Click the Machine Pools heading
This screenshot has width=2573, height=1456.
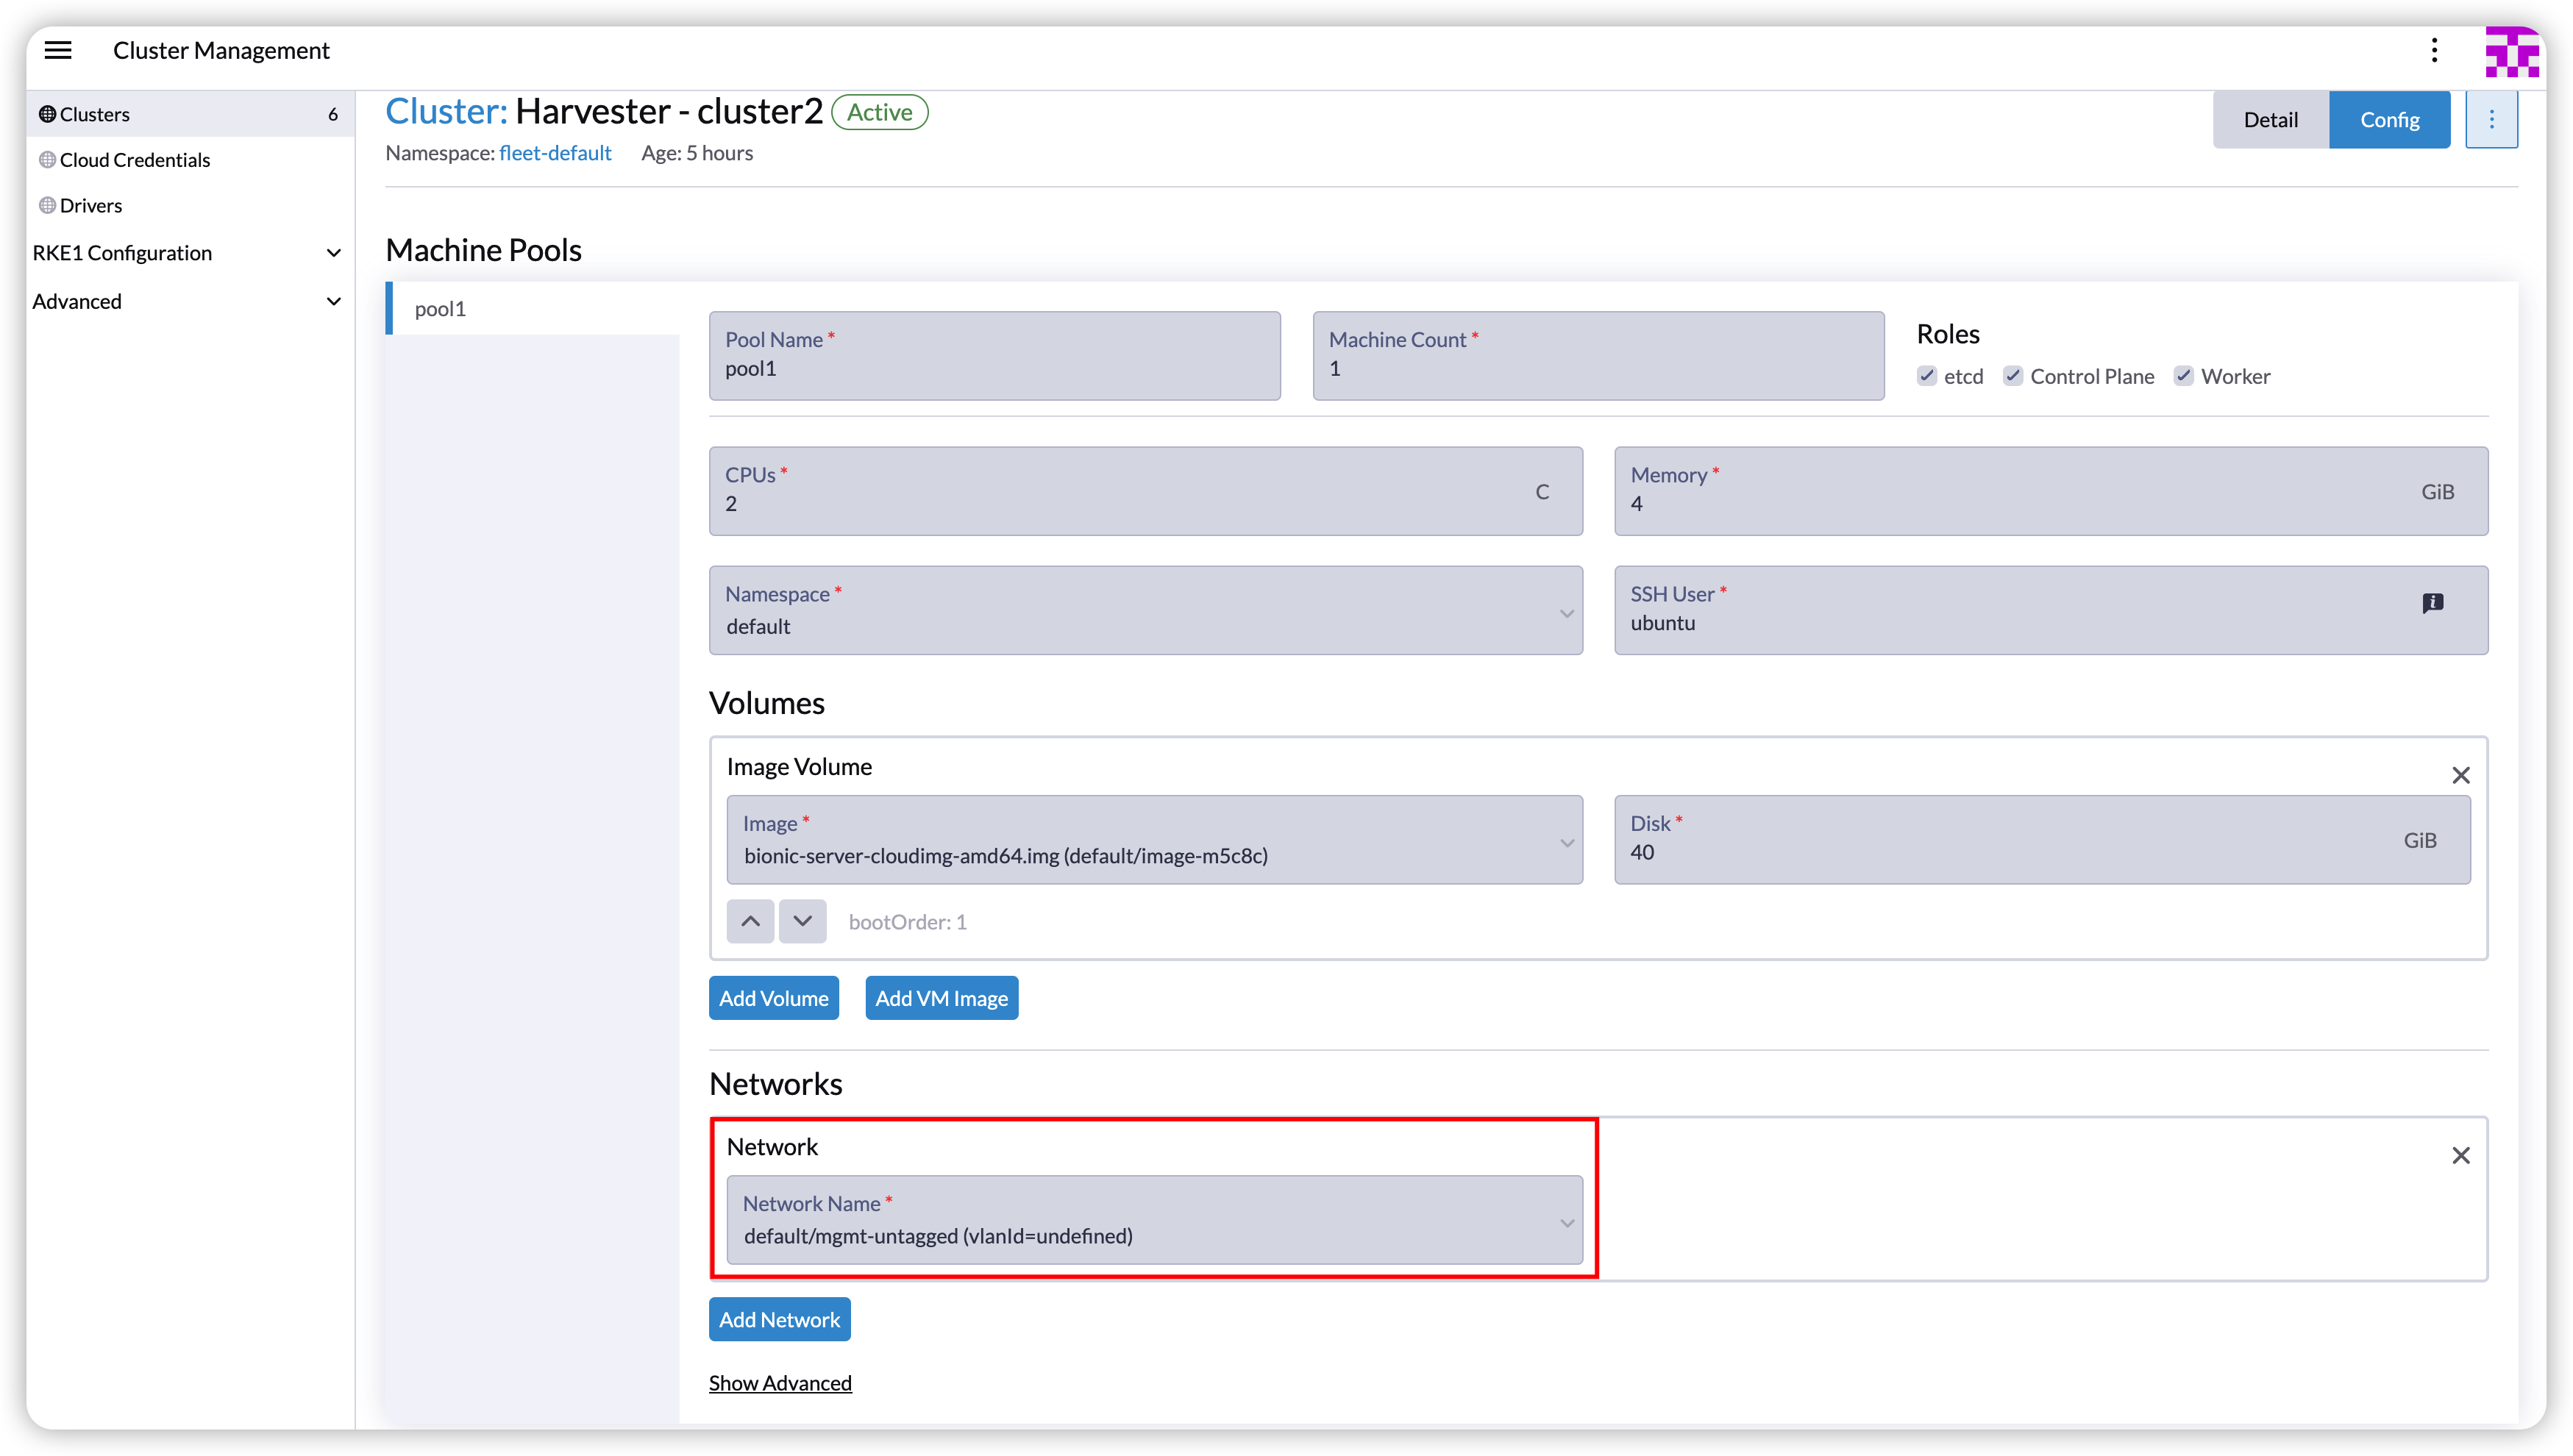[x=483, y=250]
